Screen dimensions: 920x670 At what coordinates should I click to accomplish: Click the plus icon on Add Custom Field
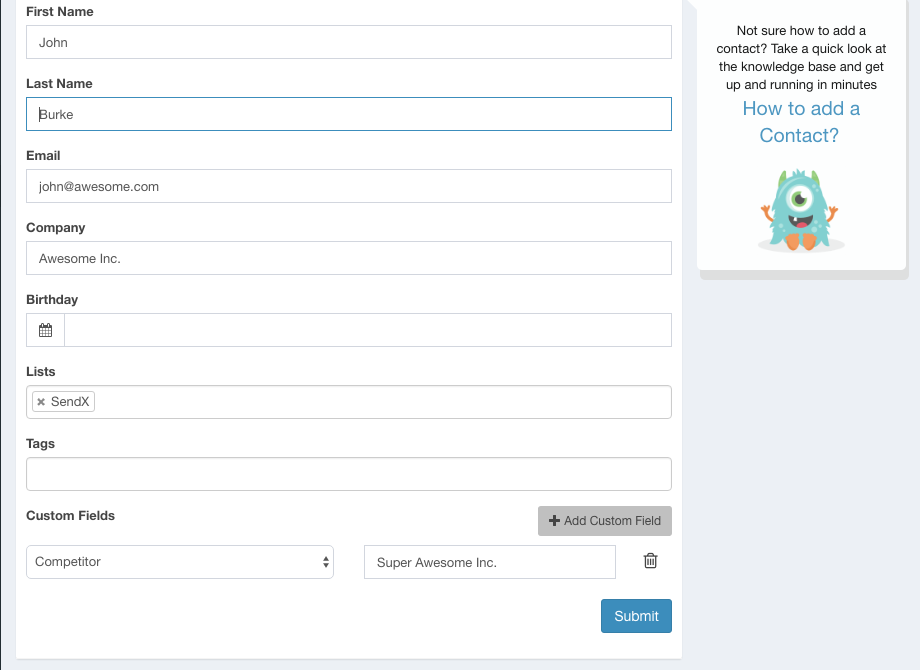[x=554, y=521]
